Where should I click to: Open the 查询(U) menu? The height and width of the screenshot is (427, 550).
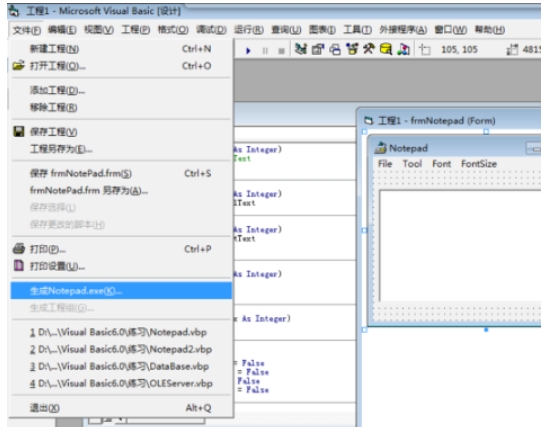pos(286,30)
